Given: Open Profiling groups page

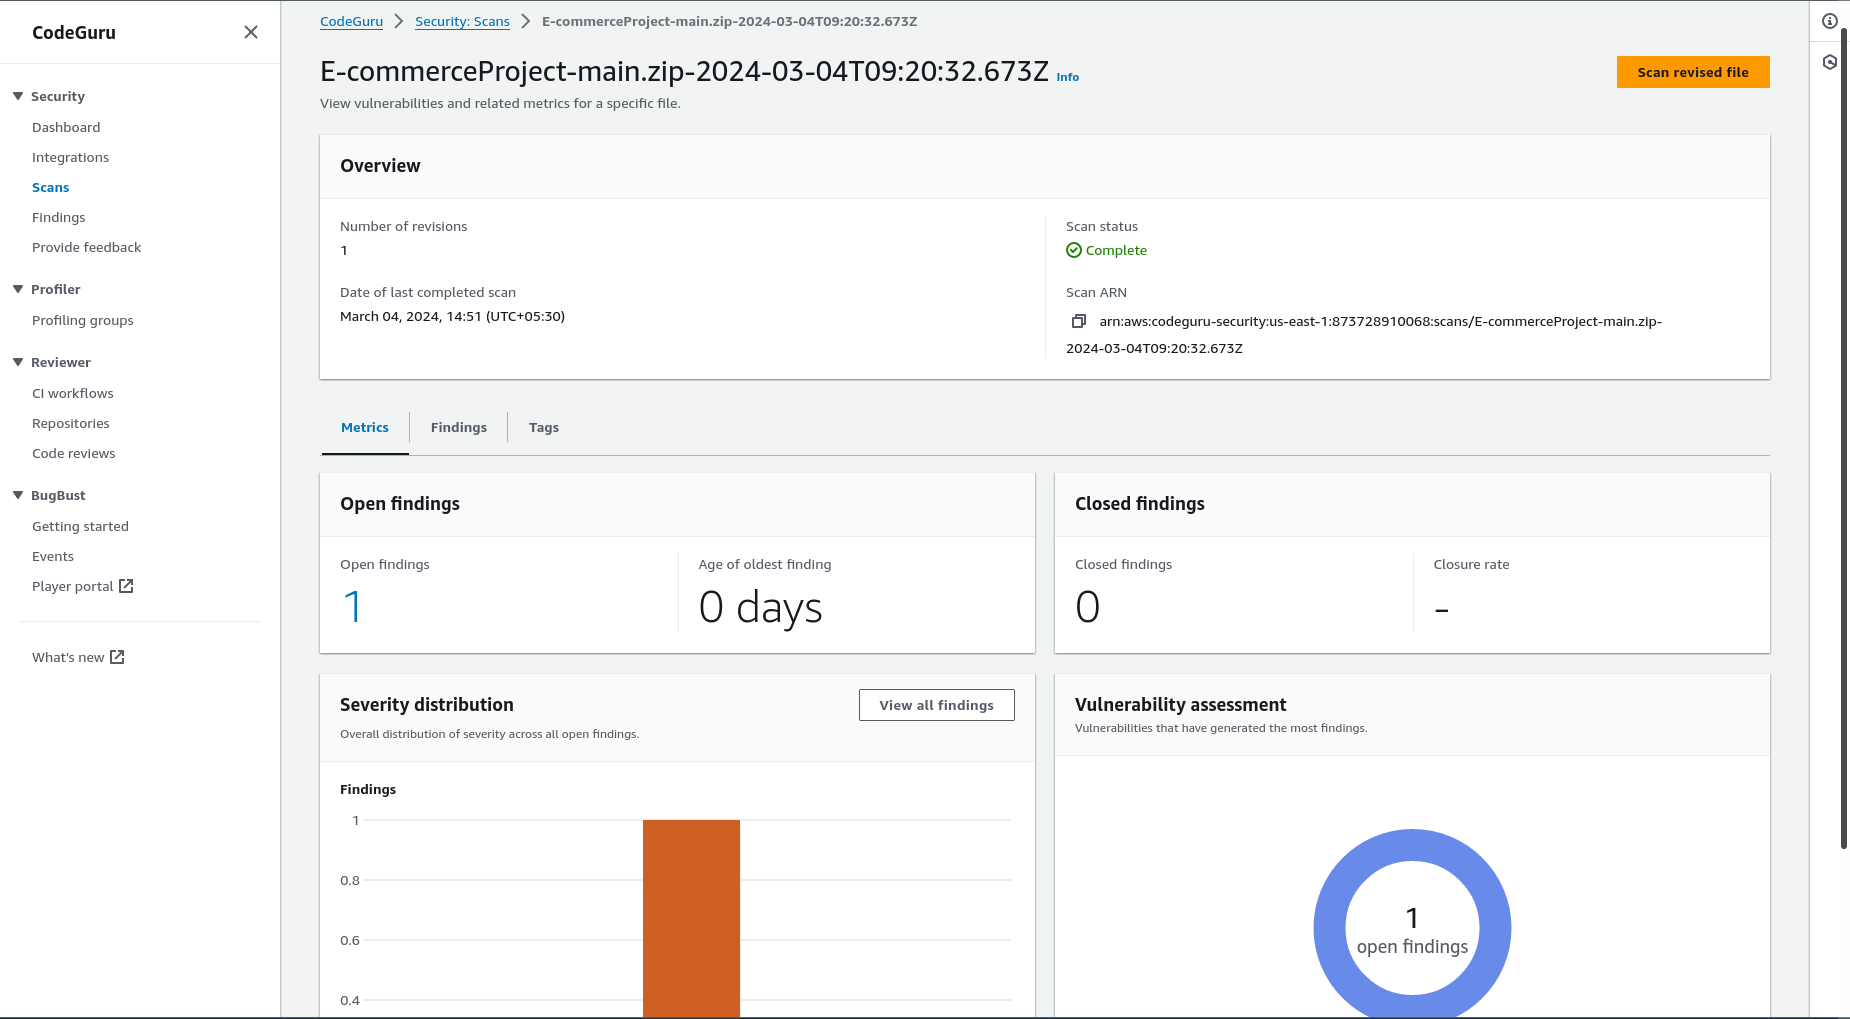Looking at the screenshot, I should coord(82,320).
